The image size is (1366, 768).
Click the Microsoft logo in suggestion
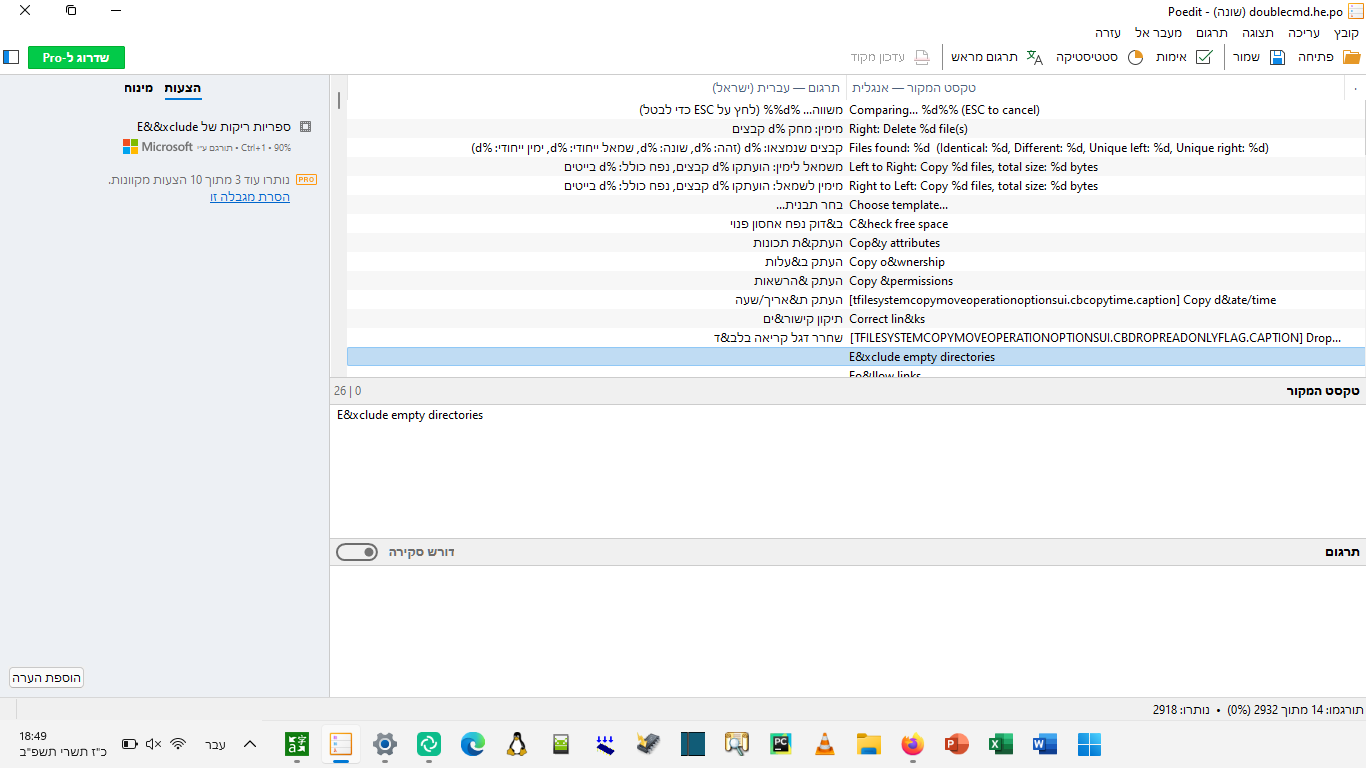(130, 147)
